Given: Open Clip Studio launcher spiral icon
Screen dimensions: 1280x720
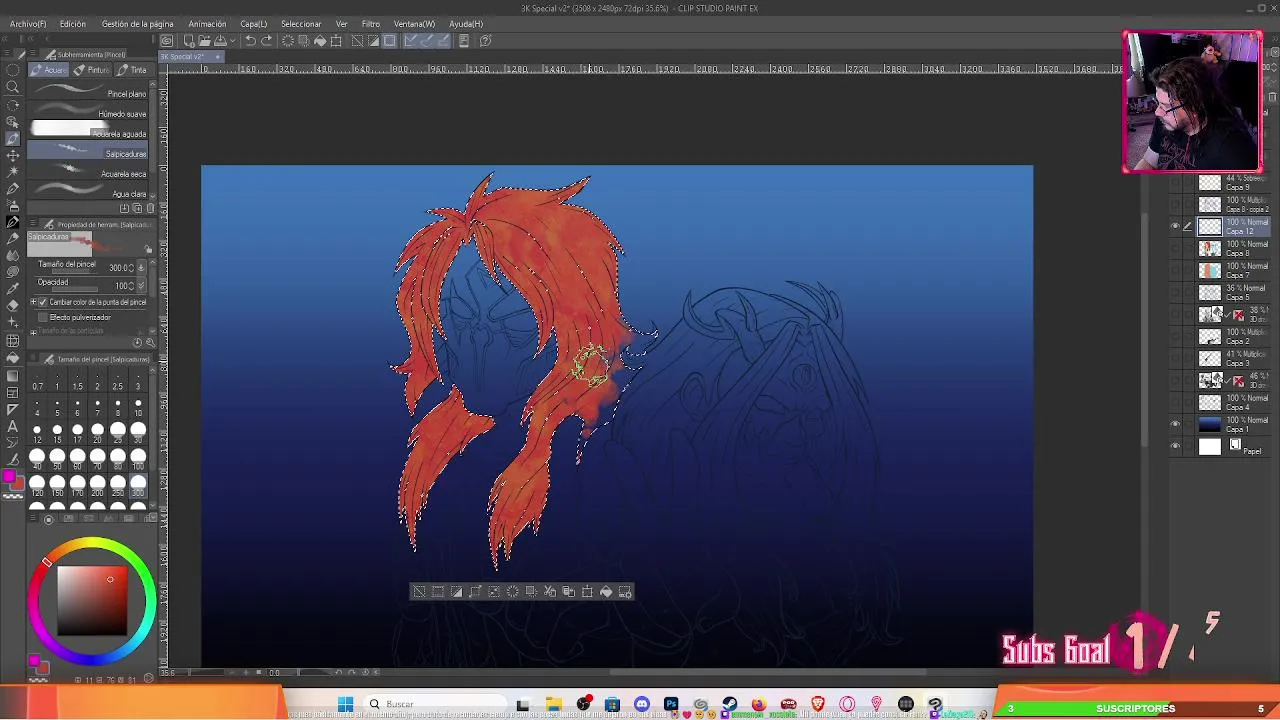Looking at the screenshot, I should pos(167,41).
